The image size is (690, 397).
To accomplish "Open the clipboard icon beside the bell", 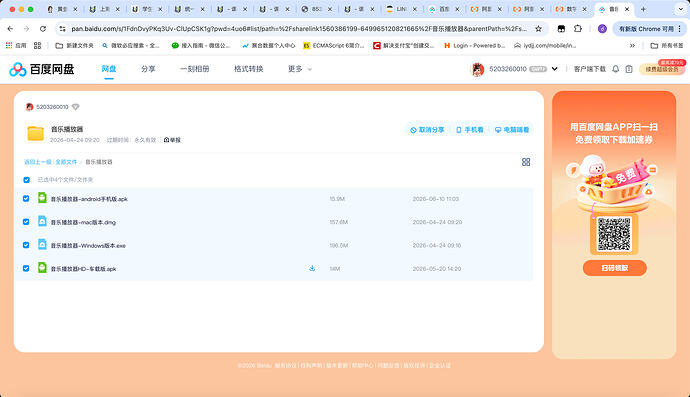I will pyautogui.click(x=629, y=69).
